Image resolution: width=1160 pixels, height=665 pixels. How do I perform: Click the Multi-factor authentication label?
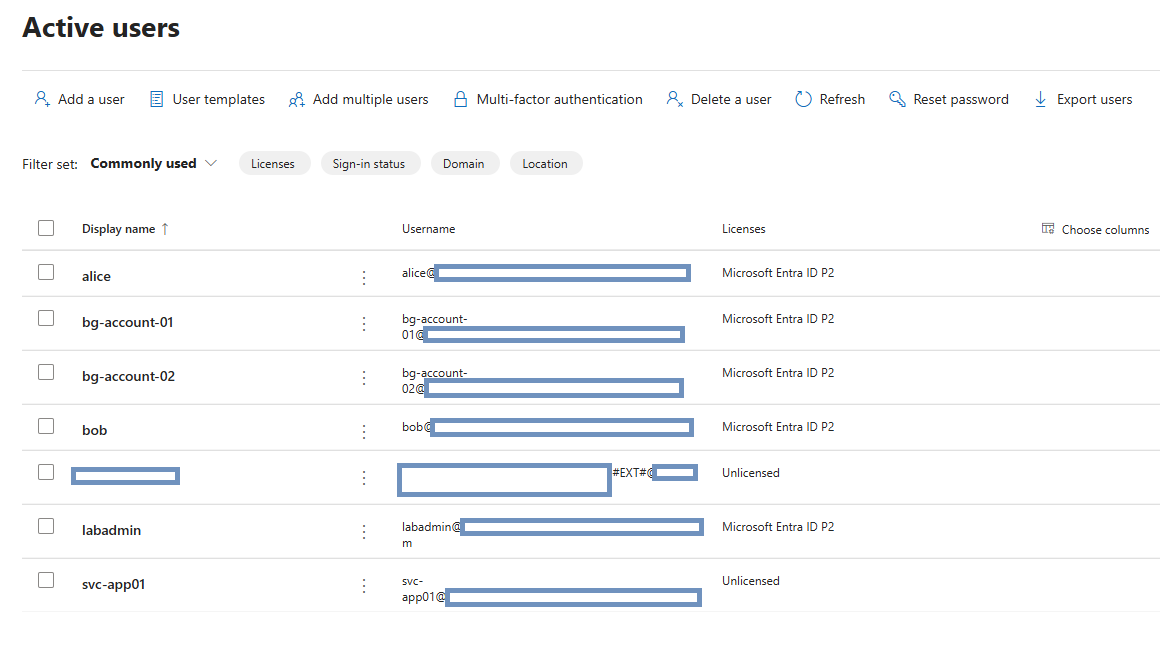(559, 99)
